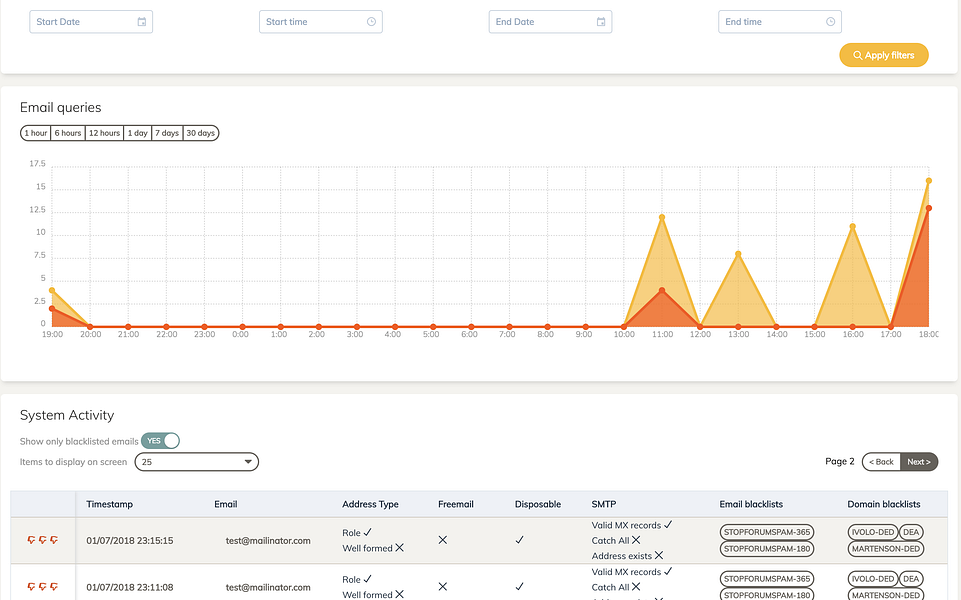This screenshot has width=961, height=600.
Task: Open the Start Date picker field
Action: (x=82, y=22)
